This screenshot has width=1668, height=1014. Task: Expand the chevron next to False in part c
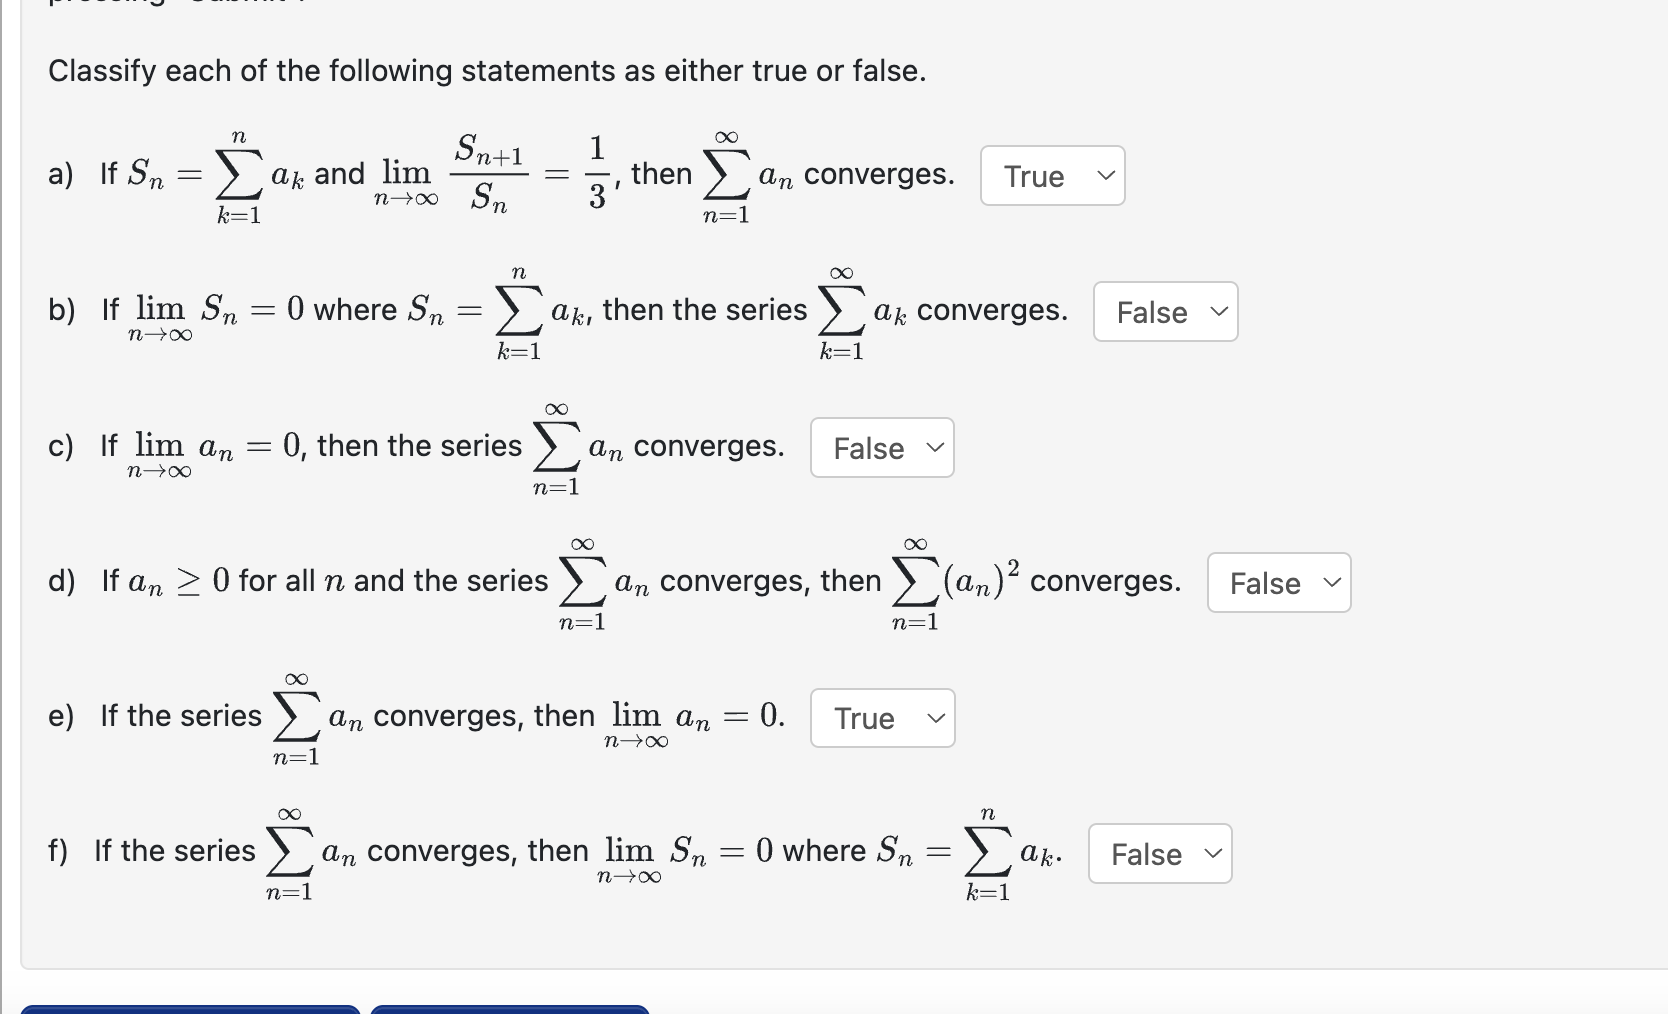[934, 448]
